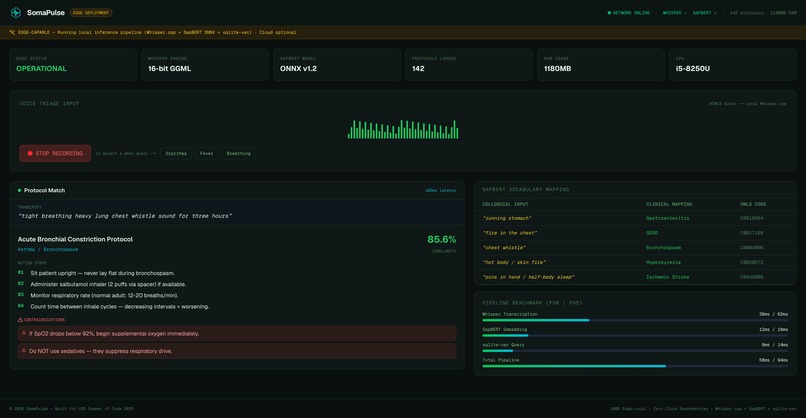Click the UMLS CODE column header
The image size is (806, 418).
click(x=753, y=204)
